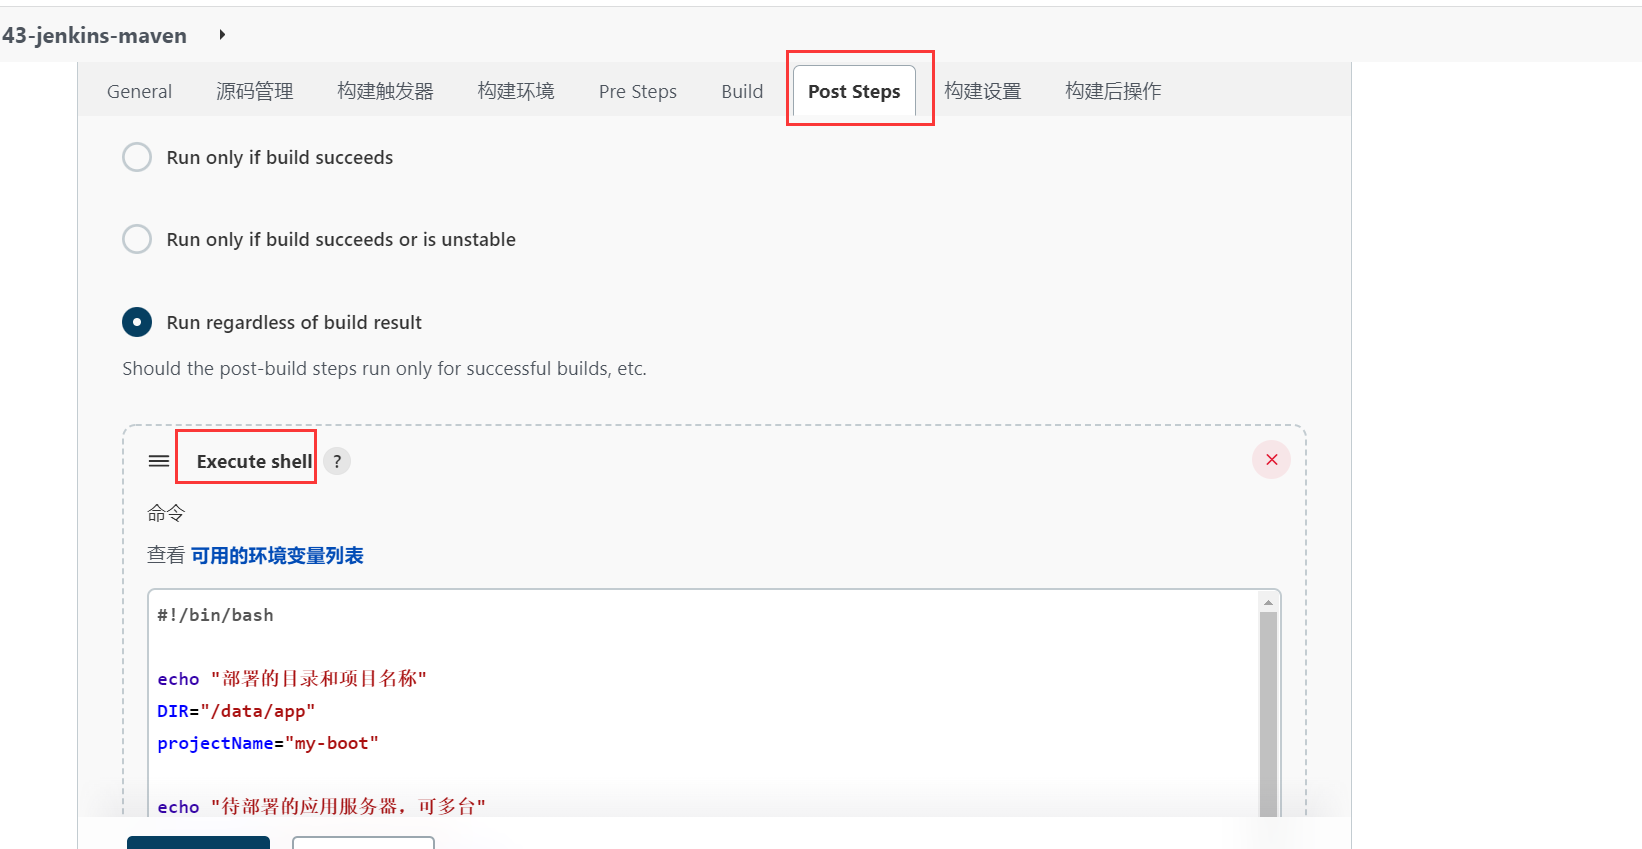Click the command editor vertical scrollbar thumb
Viewport: 1642px width, 849px height.
[x=1268, y=714]
